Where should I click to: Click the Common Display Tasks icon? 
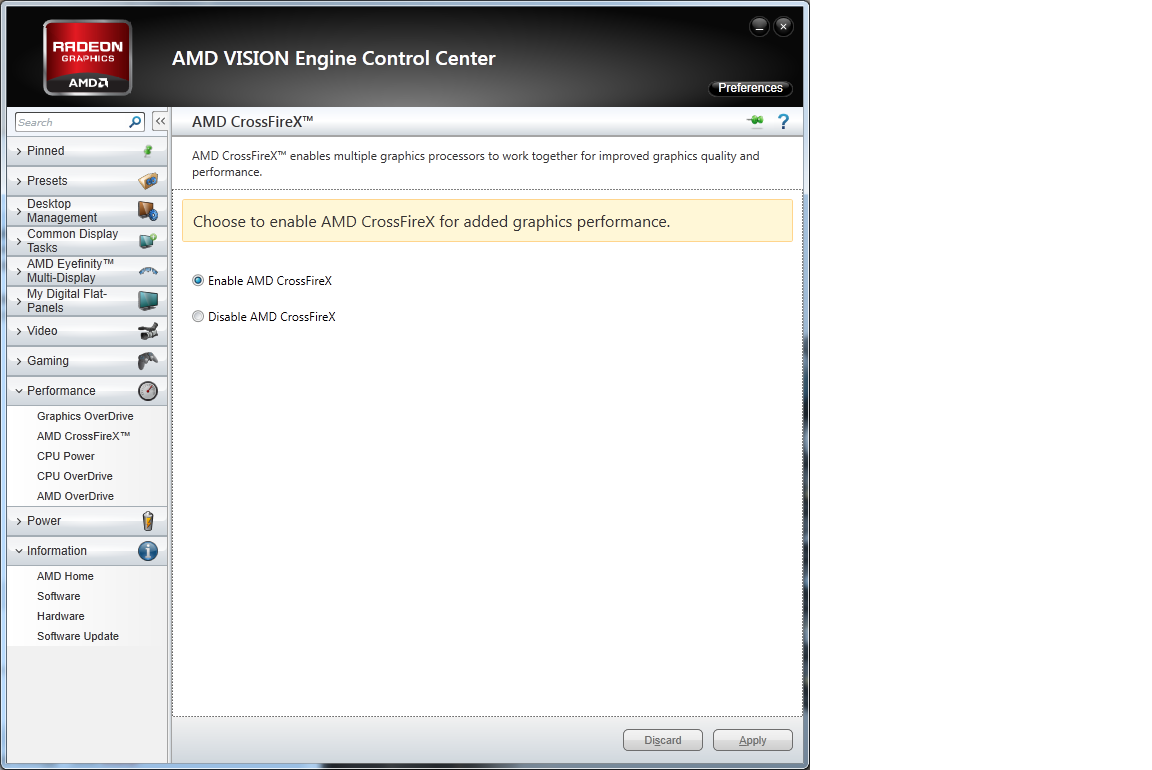148,241
